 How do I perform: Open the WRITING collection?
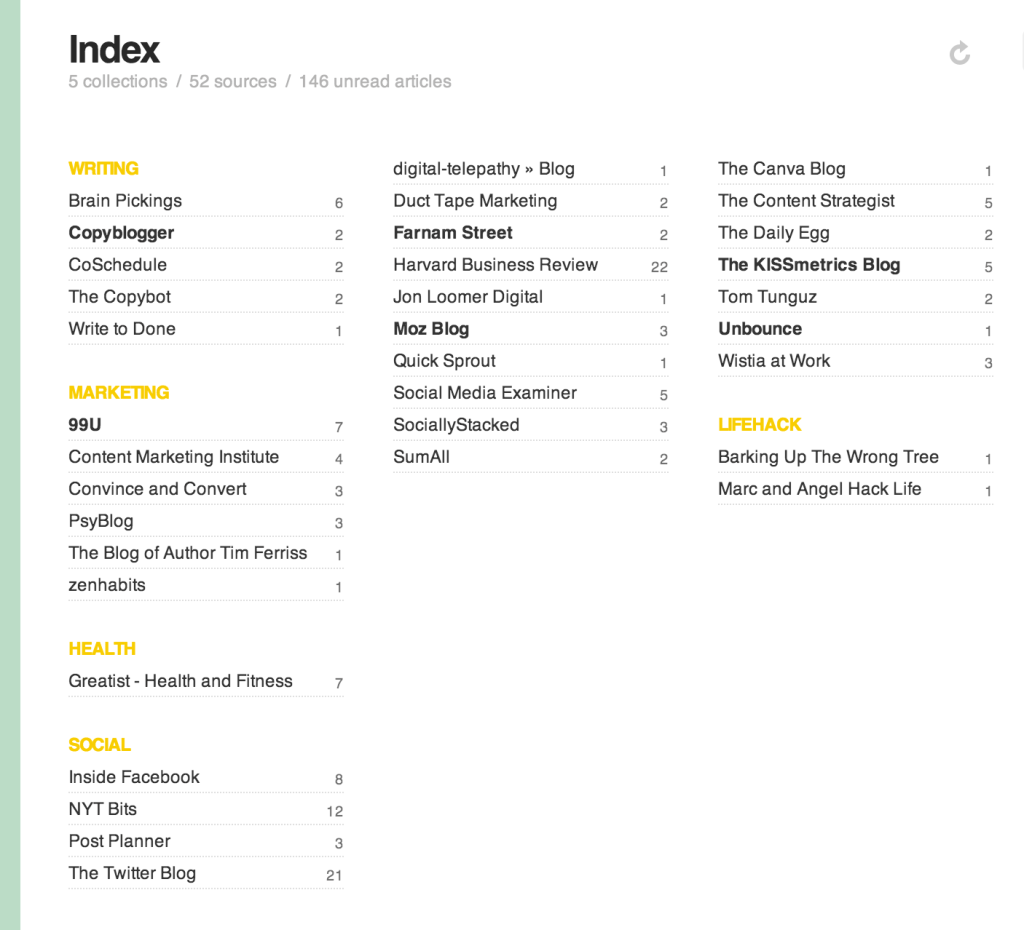pos(103,169)
